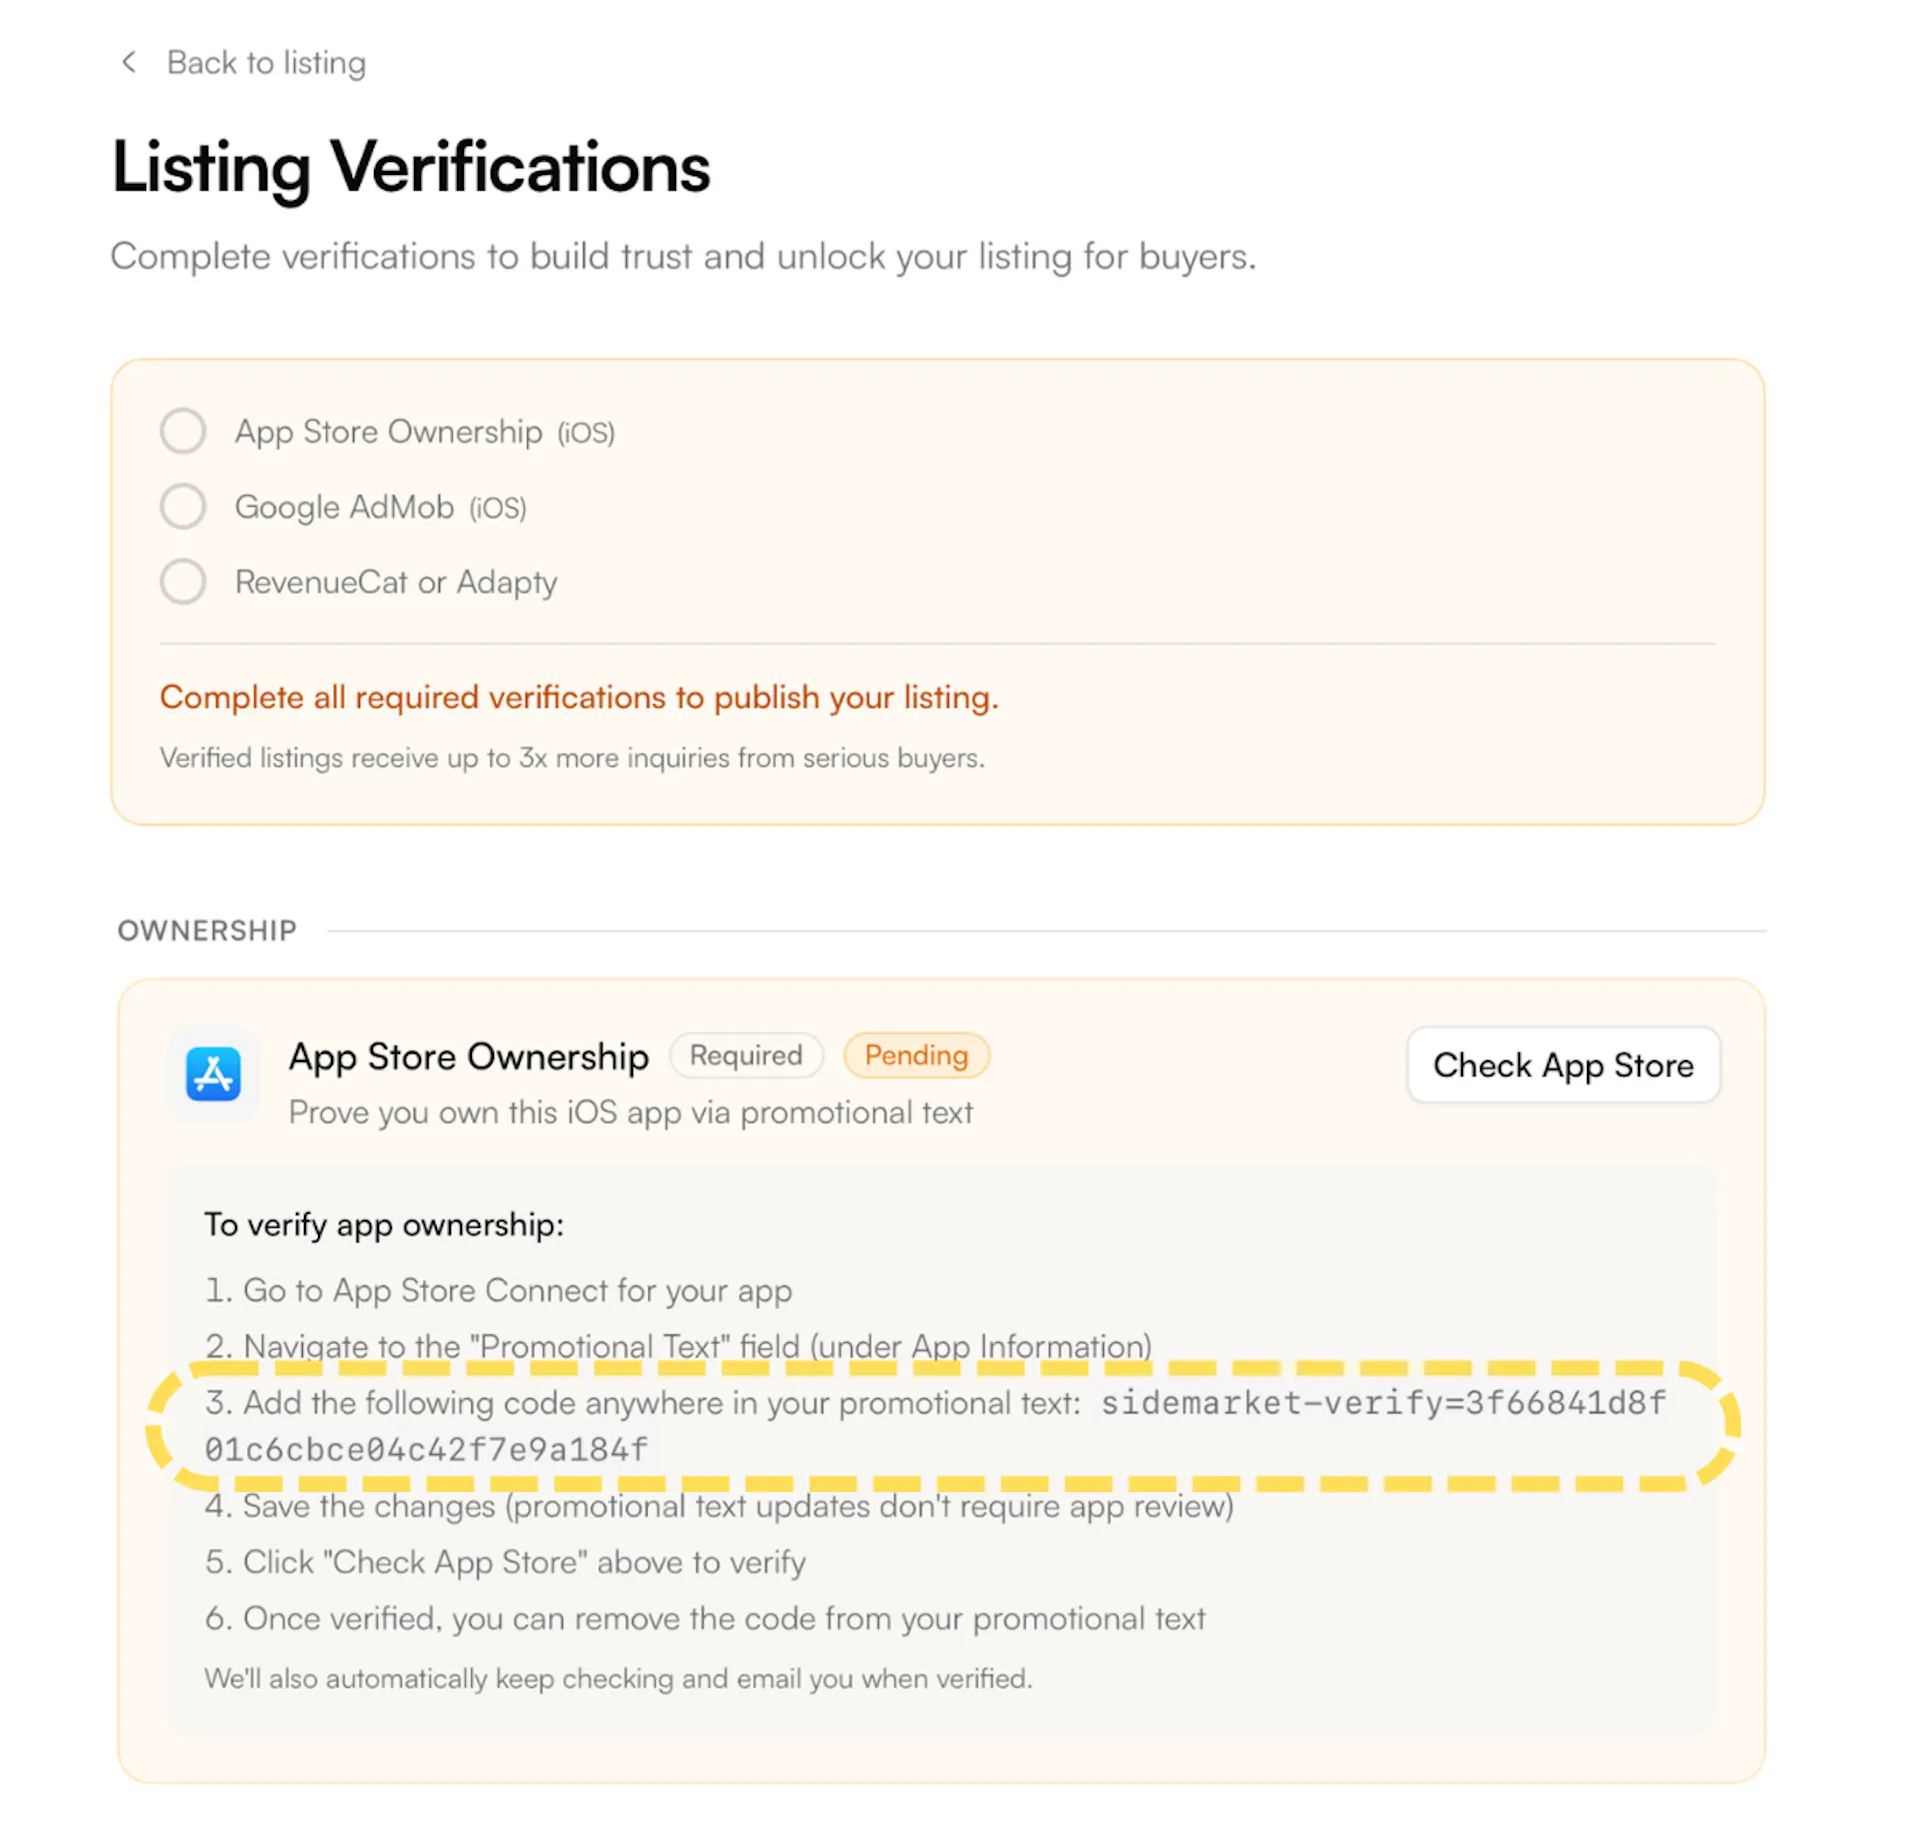Click the Listing Verifications page heading
Viewport: 1920px width, 1824px height.
[x=410, y=167]
